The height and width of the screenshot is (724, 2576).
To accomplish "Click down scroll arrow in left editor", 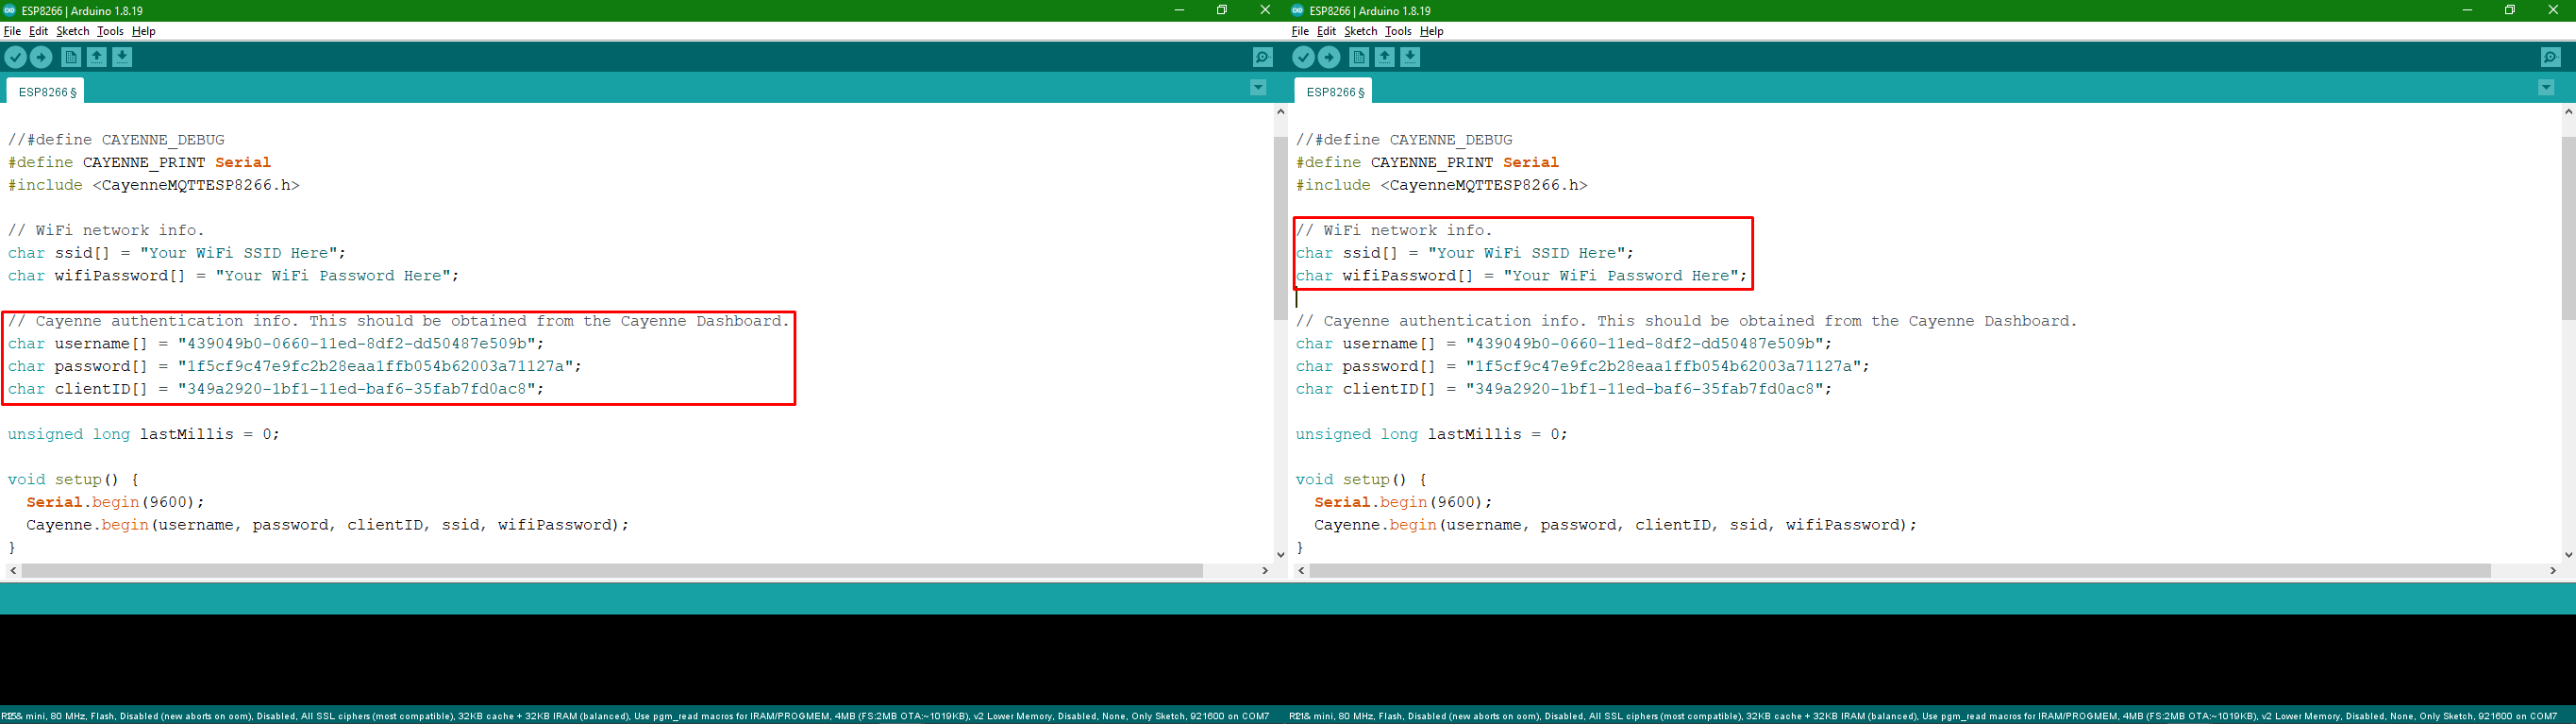I will point(1280,554).
